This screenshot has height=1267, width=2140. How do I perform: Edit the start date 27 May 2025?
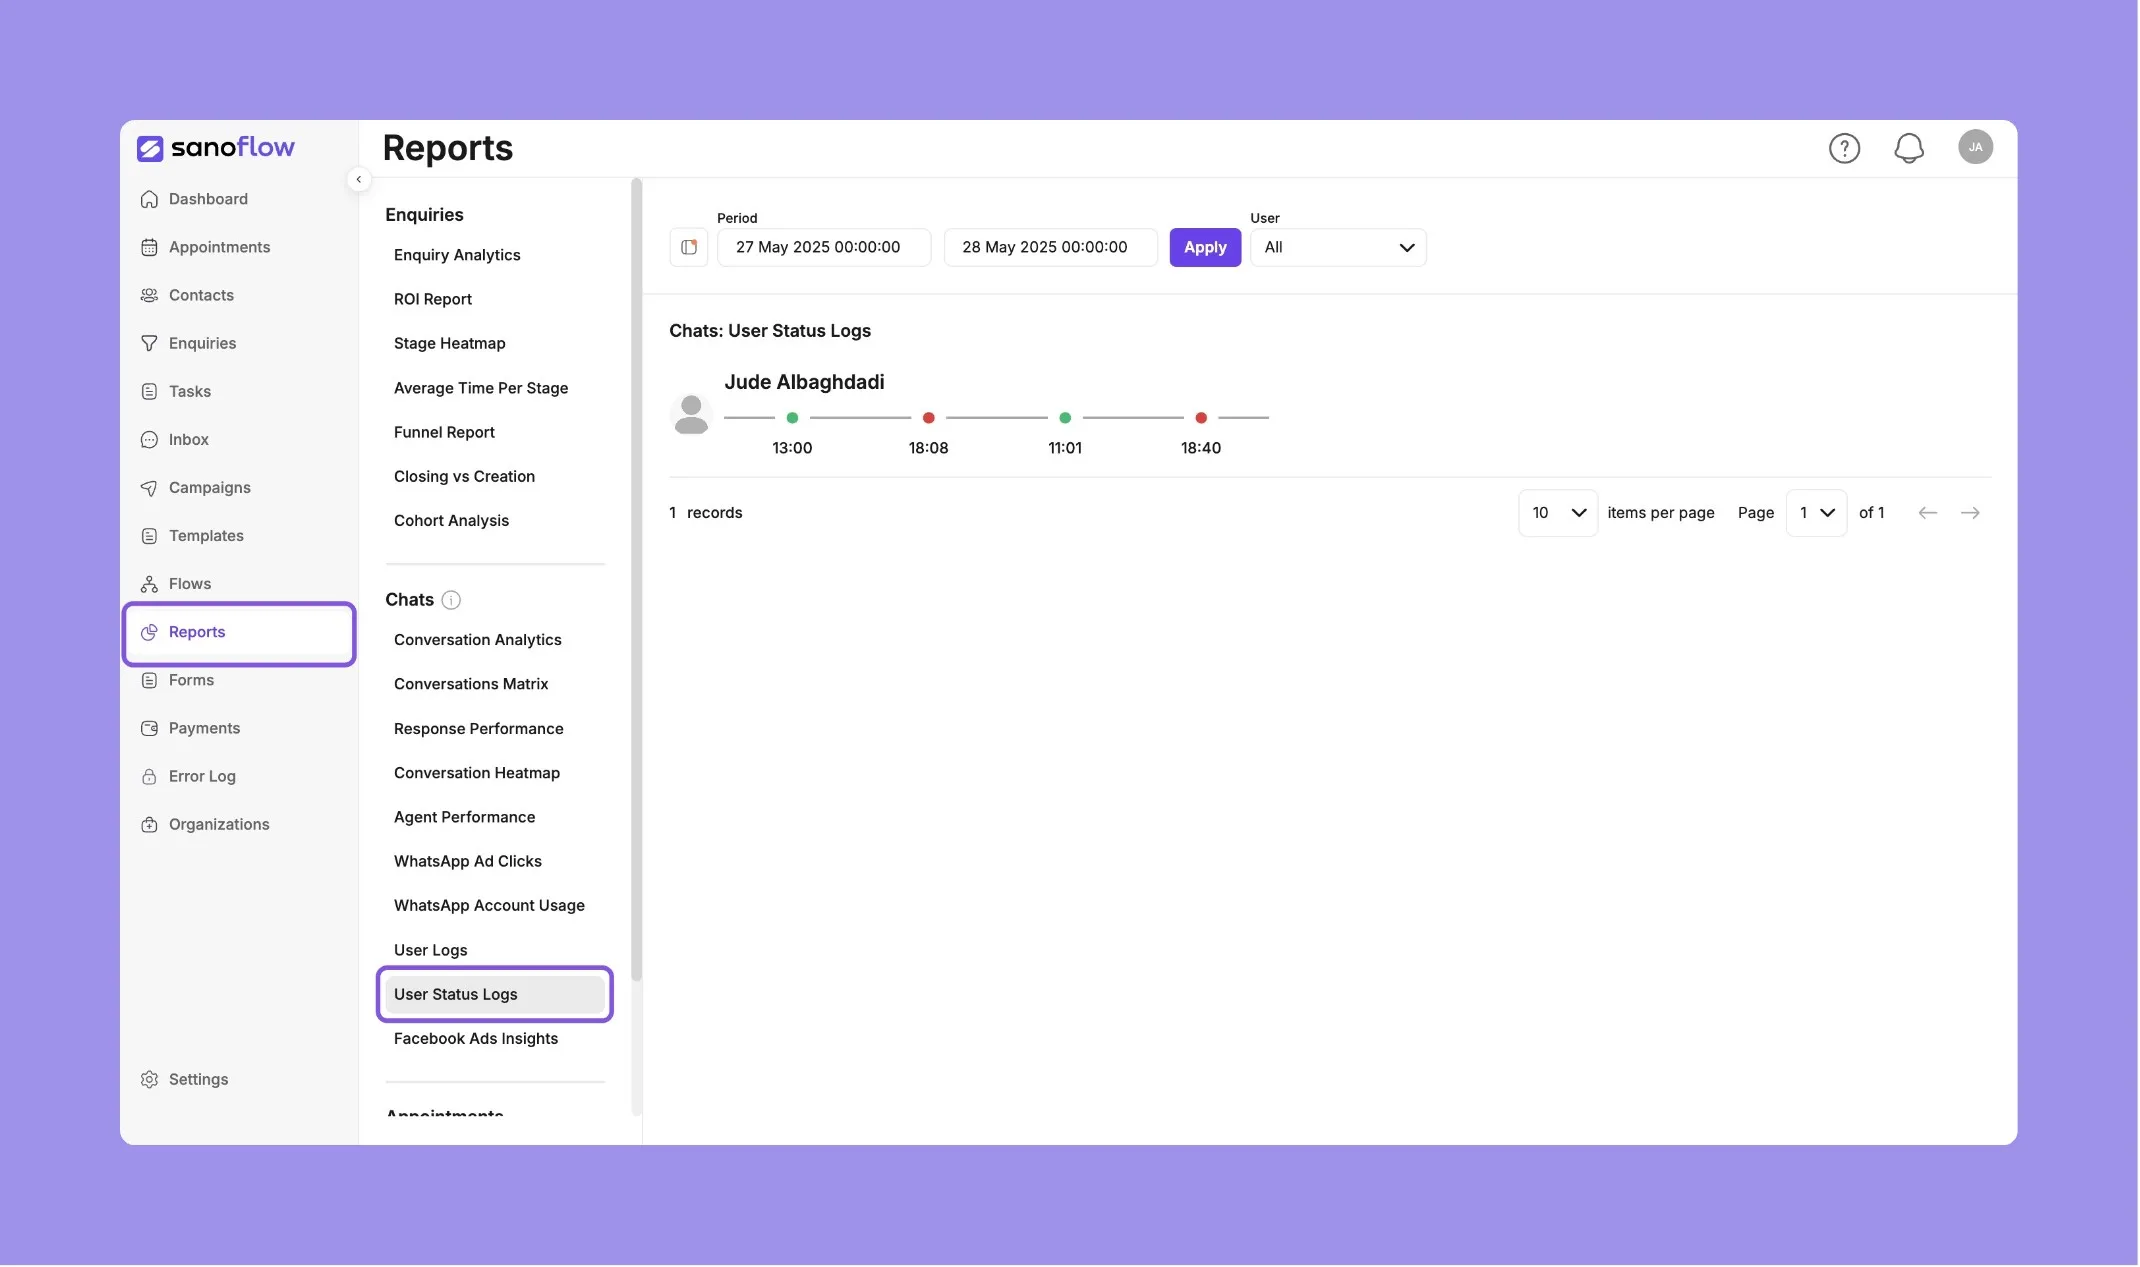[x=824, y=247]
